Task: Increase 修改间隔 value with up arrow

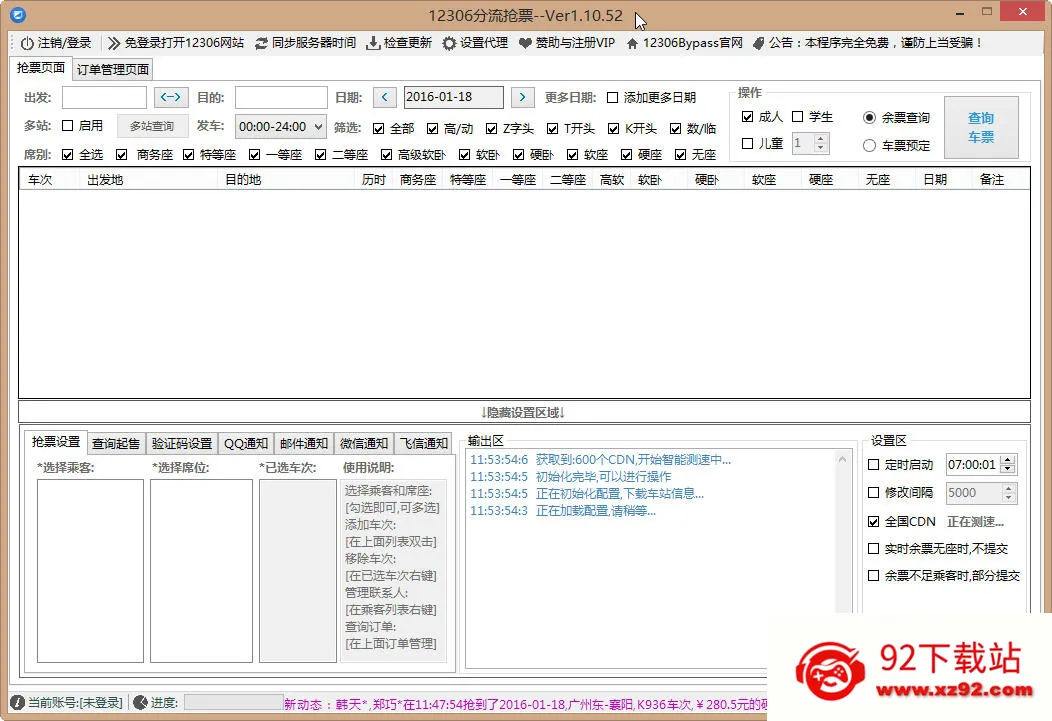Action: tap(1008, 488)
